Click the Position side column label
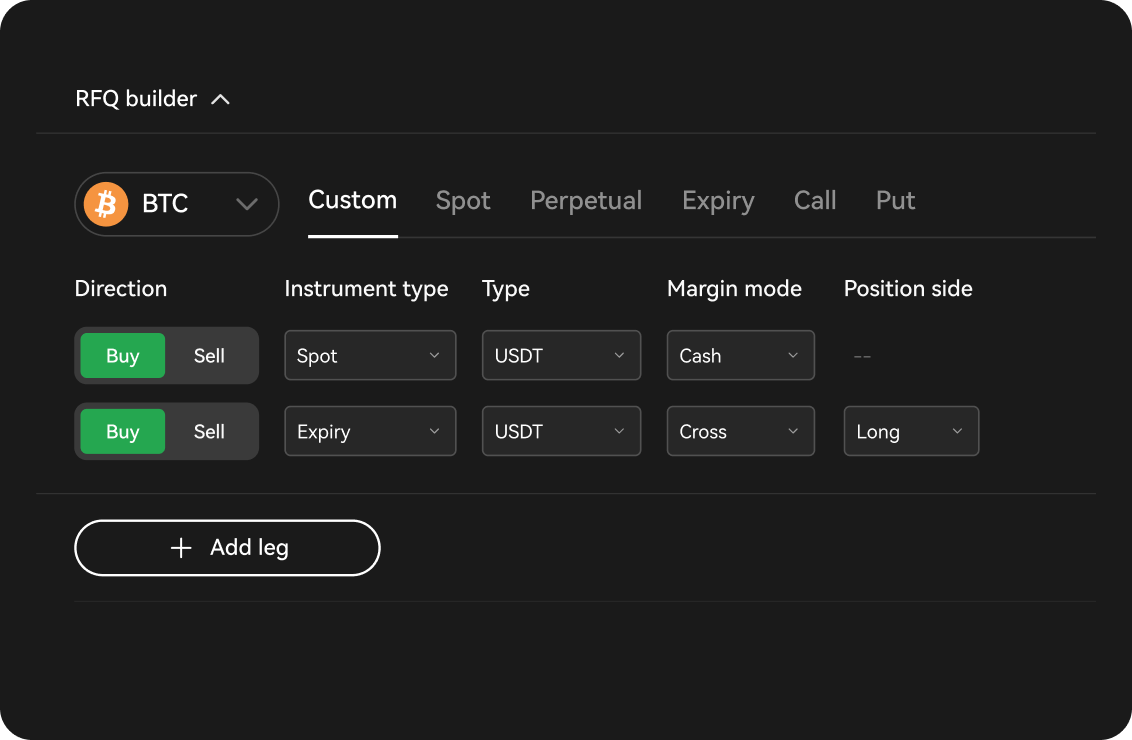The image size is (1132, 740). (x=908, y=289)
